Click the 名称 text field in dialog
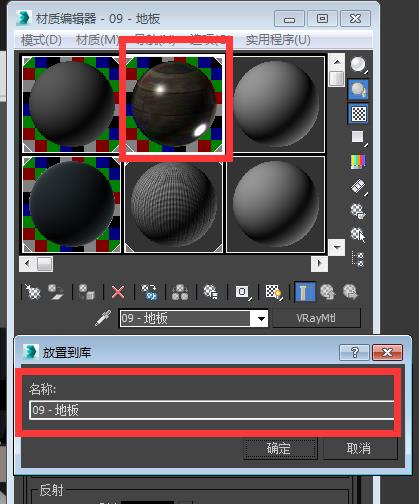Image resolution: width=419 pixels, height=504 pixels. point(212,410)
